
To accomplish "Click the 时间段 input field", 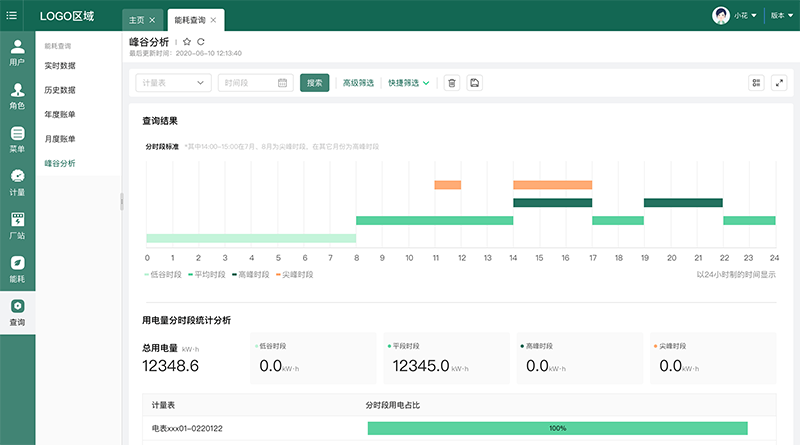I will (256, 83).
